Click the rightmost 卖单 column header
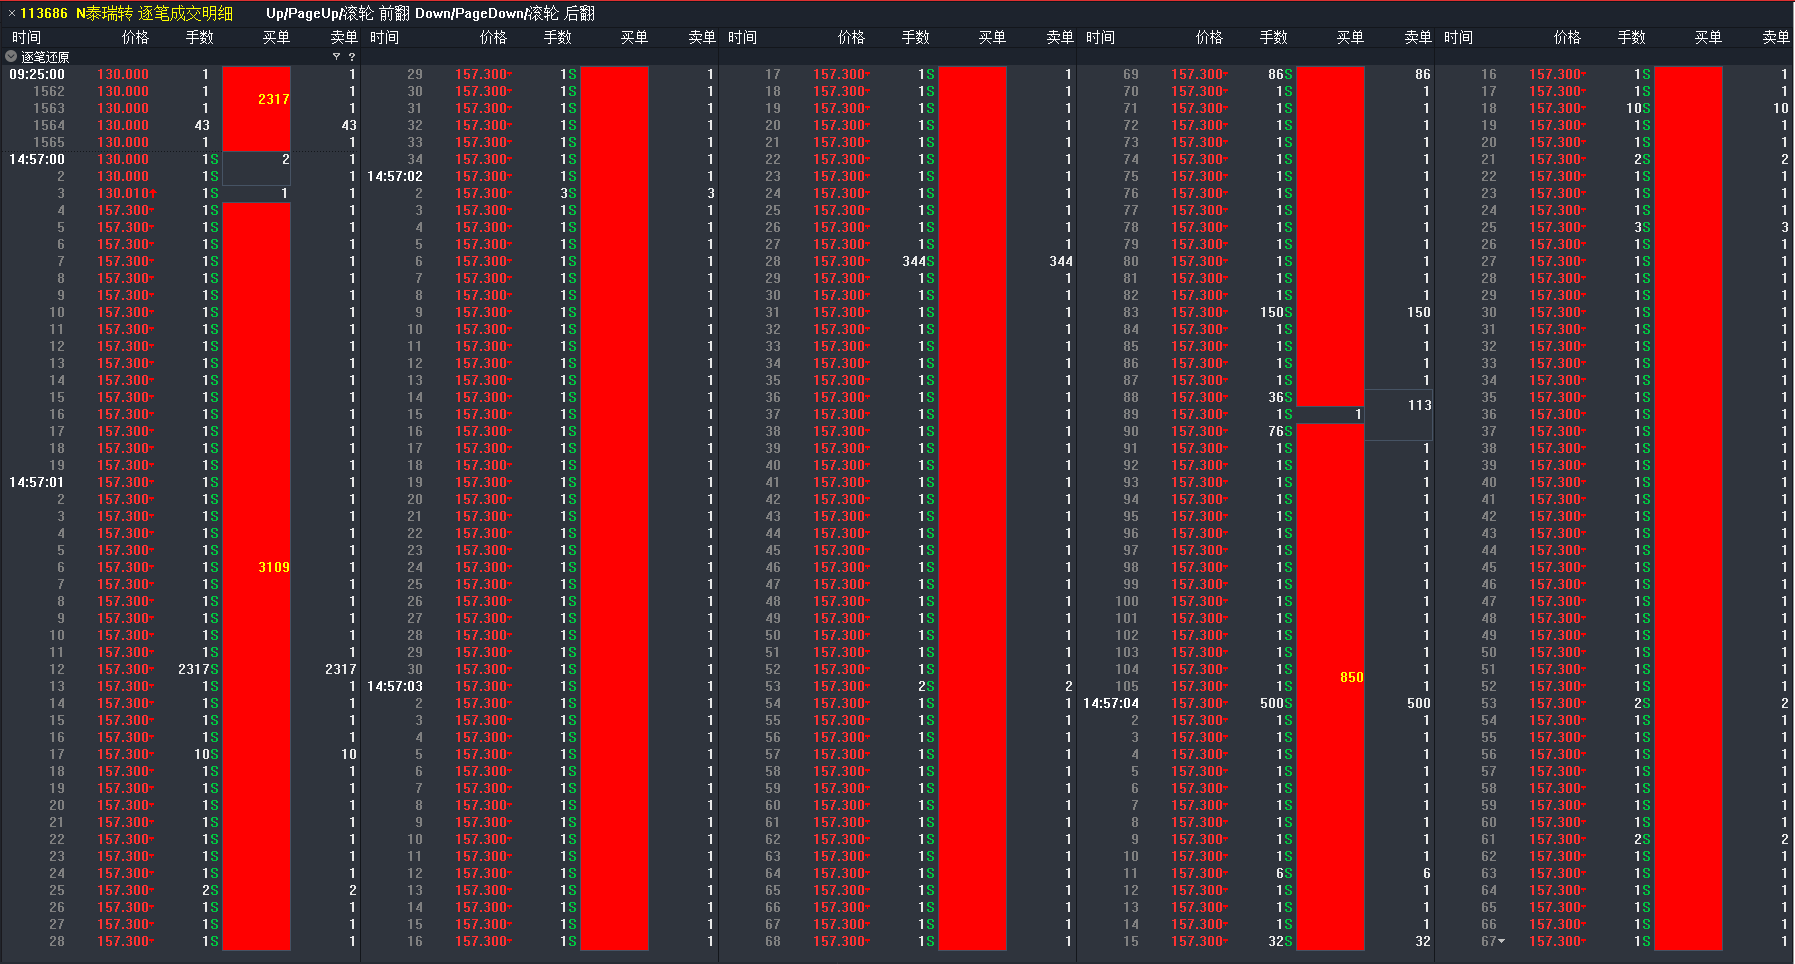Image resolution: width=1795 pixels, height=964 pixels. (x=1776, y=37)
